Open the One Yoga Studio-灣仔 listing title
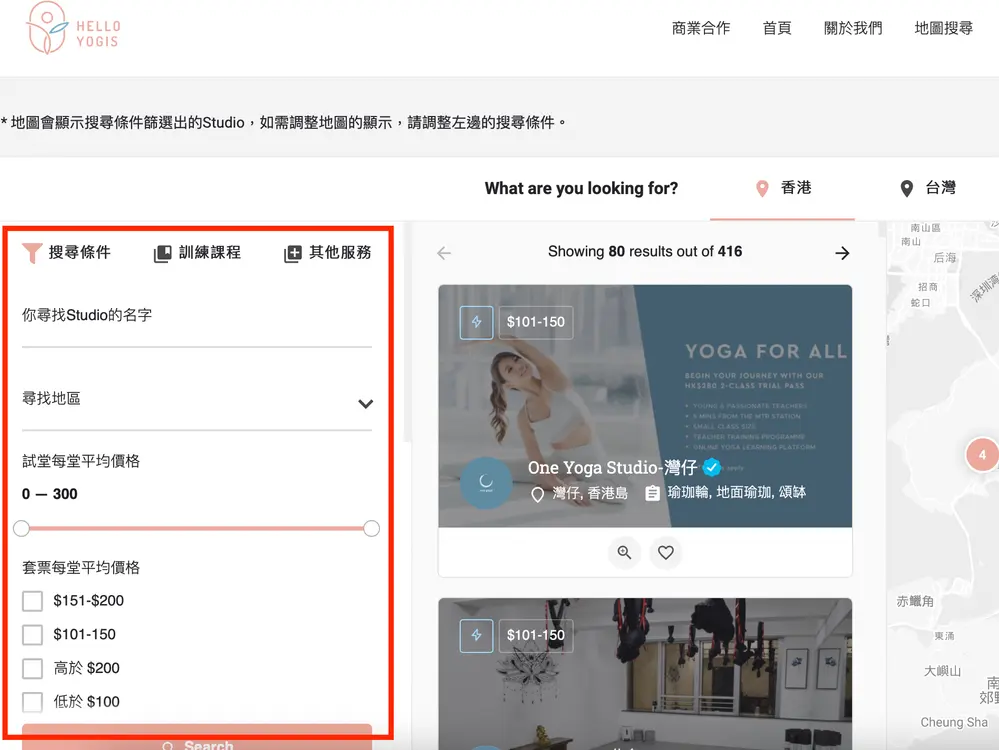Image resolution: width=999 pixels, height=750 pixels. (612, 468)
